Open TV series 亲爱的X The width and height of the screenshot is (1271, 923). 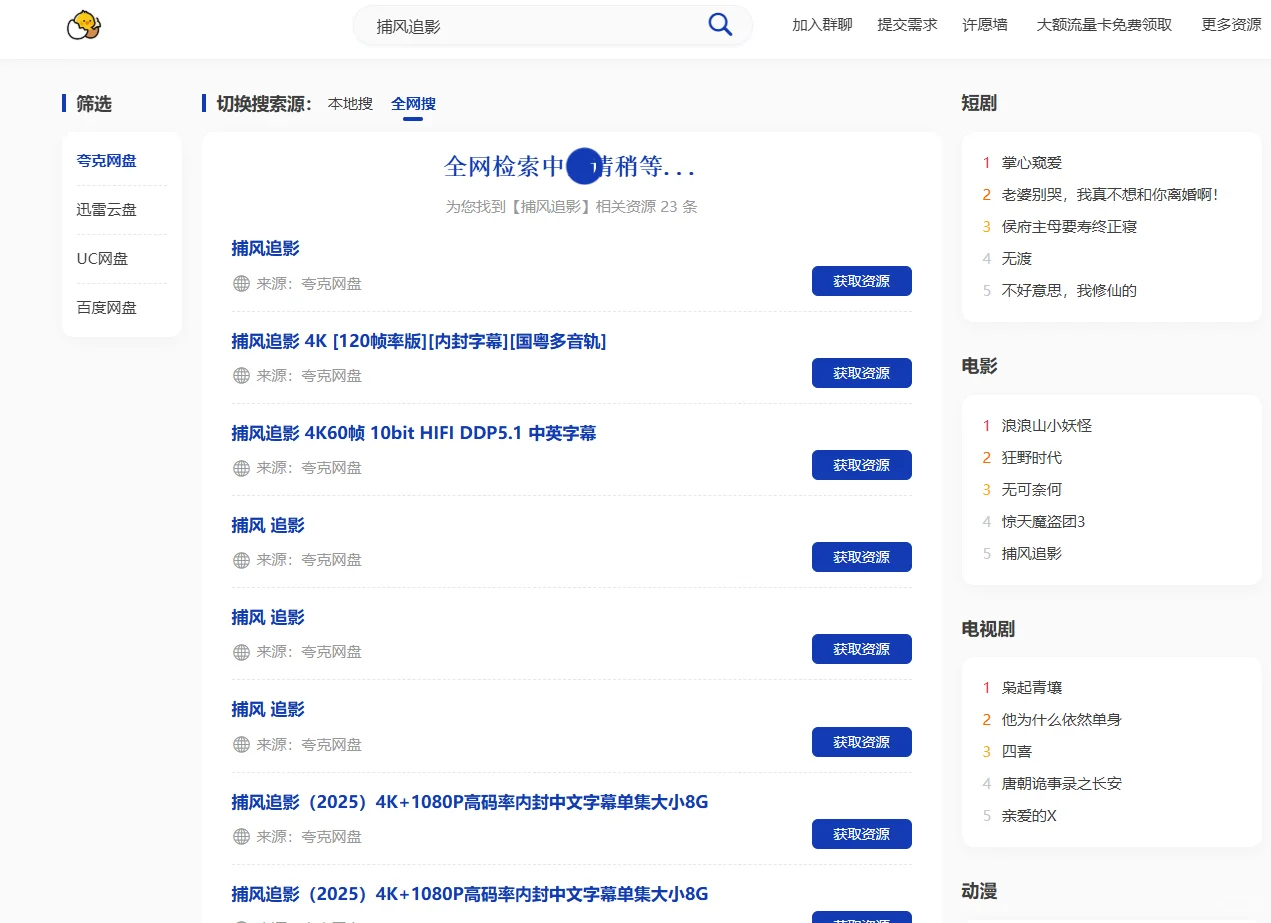[x=1029, y=815]
